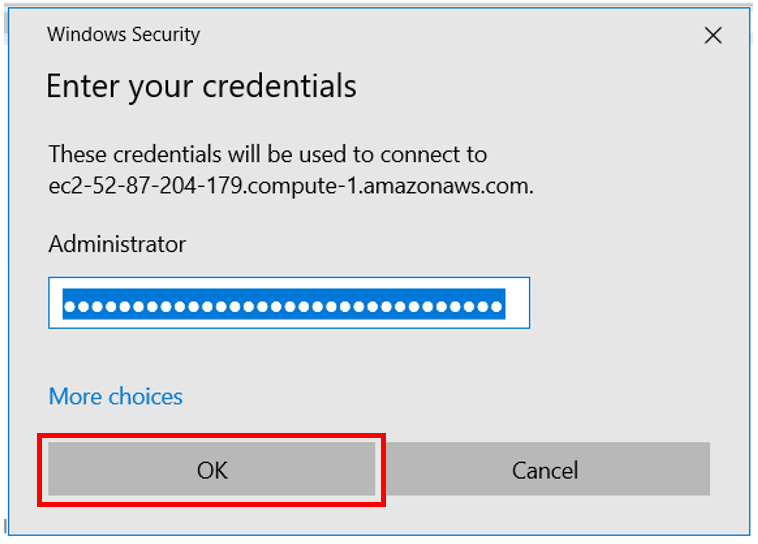Open the More choices link
The image size is (758, 544).
[x=116, y=396]
